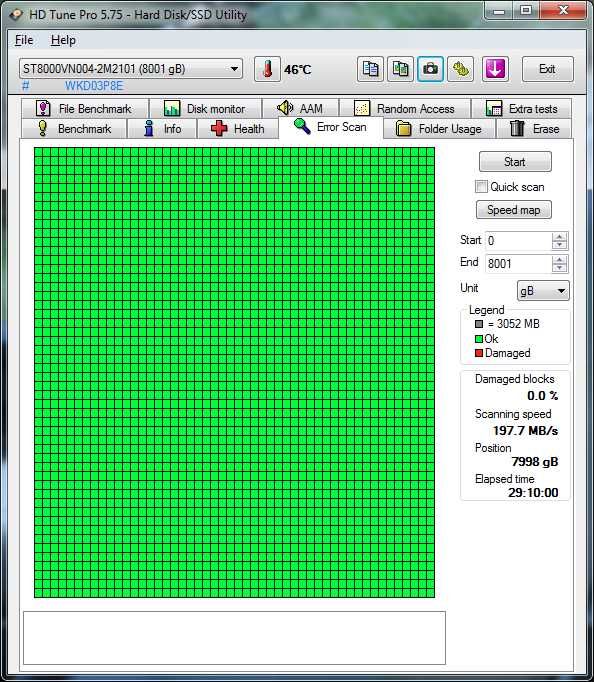Enable the Quick scan checkbox
Image resolution: width=594 pixels, height=682 pixels.
(481, 187)
